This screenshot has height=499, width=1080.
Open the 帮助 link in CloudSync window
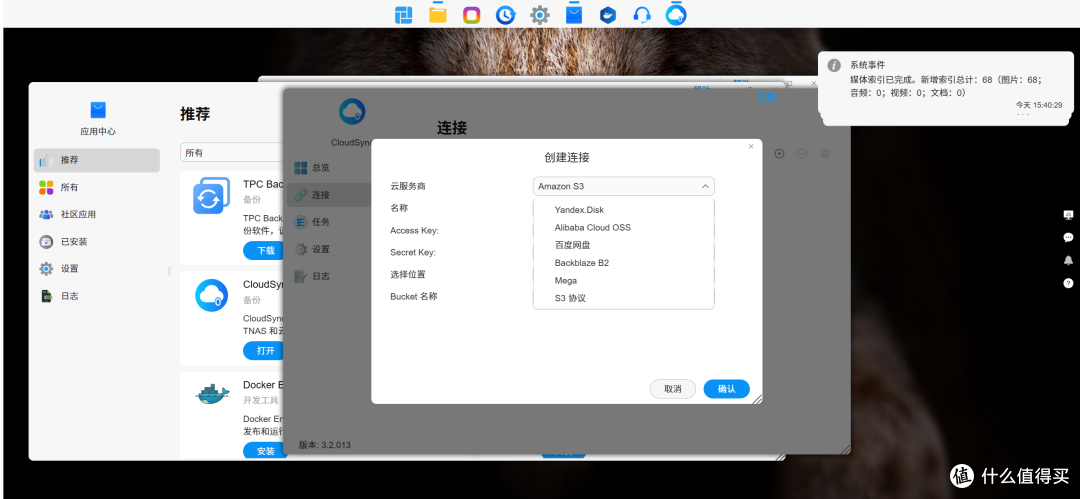point(767,97)
